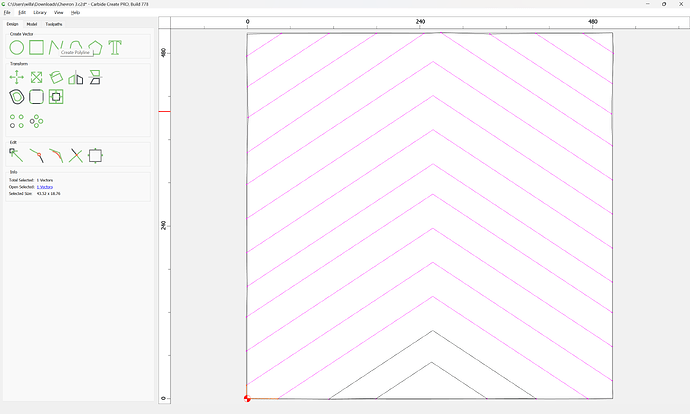
Task: Choose the Move transform tool
Action: pyautogui.click(x=17, y=77)
